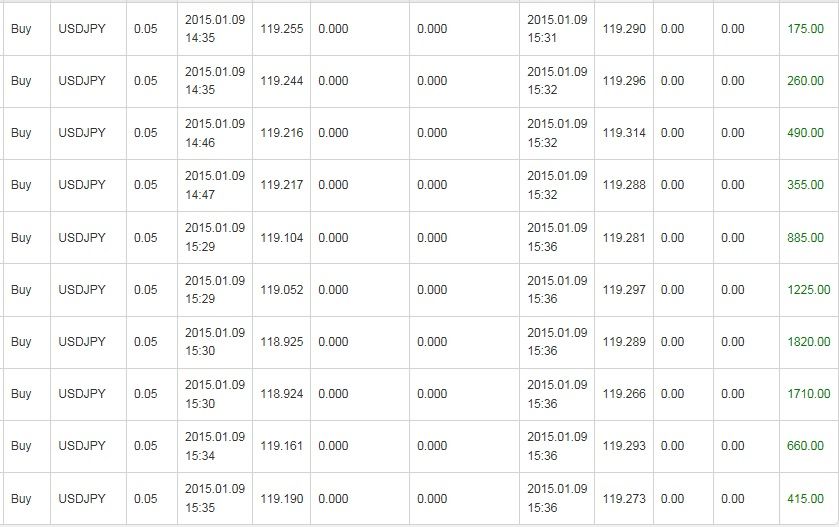
Task: Select close price 119.266
Action: (x=624, y=393)
